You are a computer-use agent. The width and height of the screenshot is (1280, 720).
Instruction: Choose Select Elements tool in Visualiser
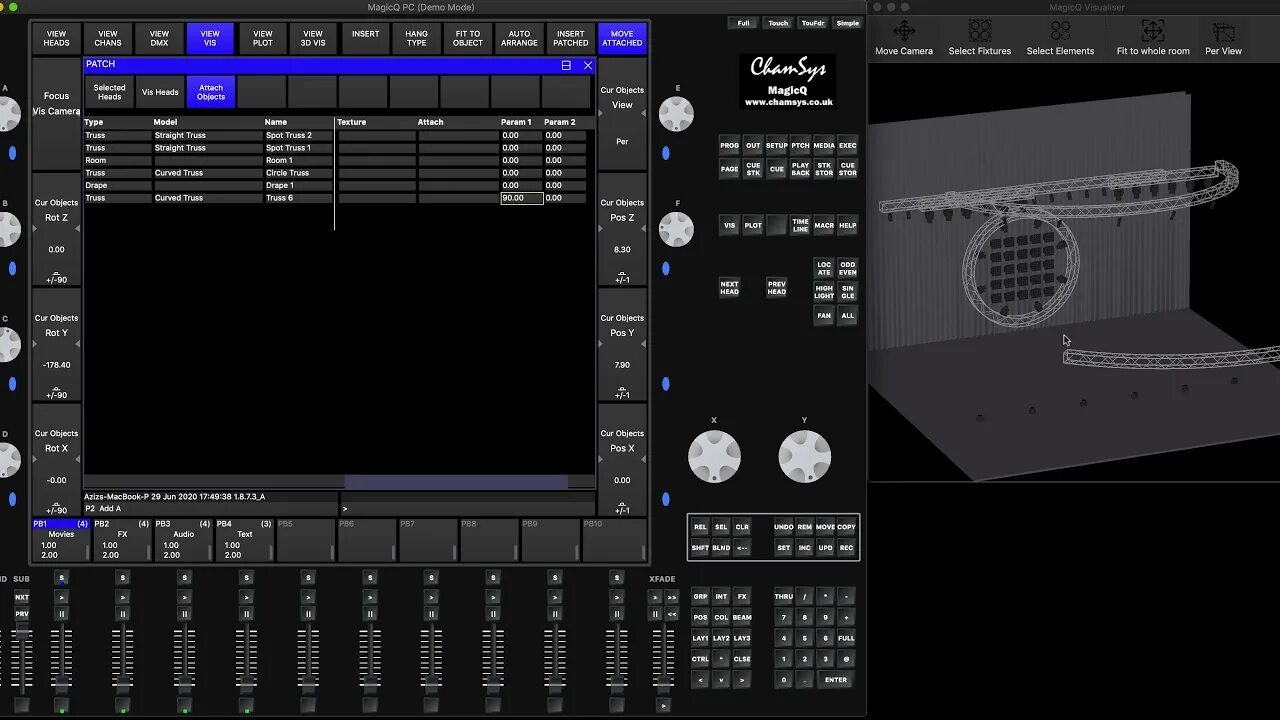pos(1060,38)
